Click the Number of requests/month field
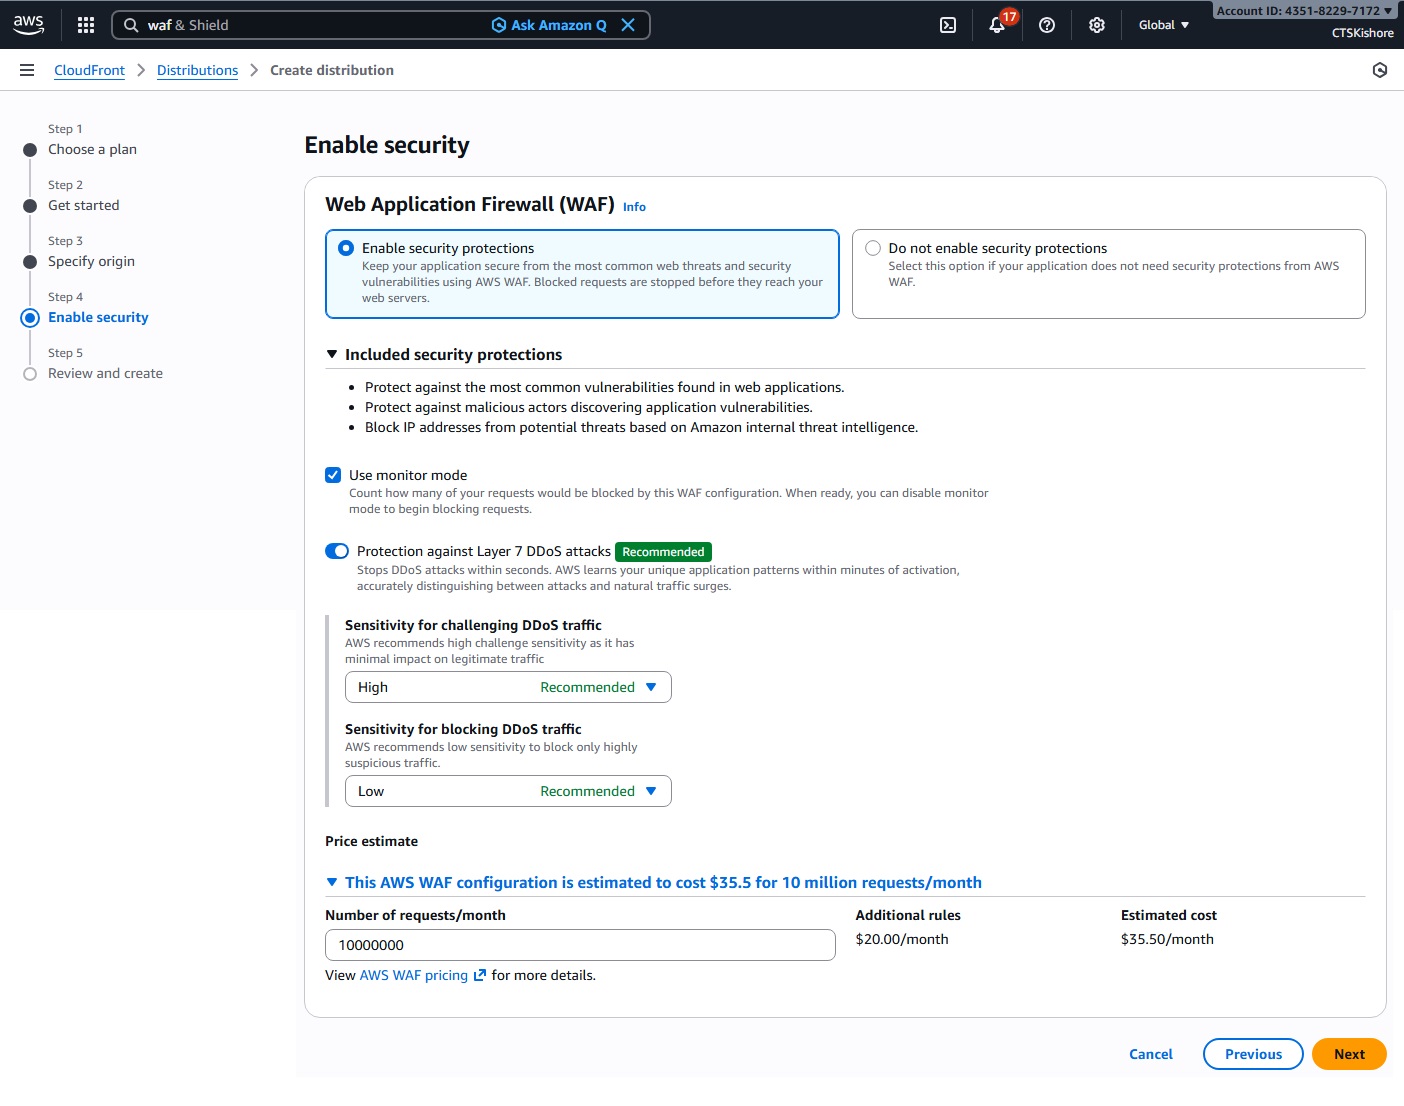The height and width of the screenshot is (1106, 1404). coord(580,945)
